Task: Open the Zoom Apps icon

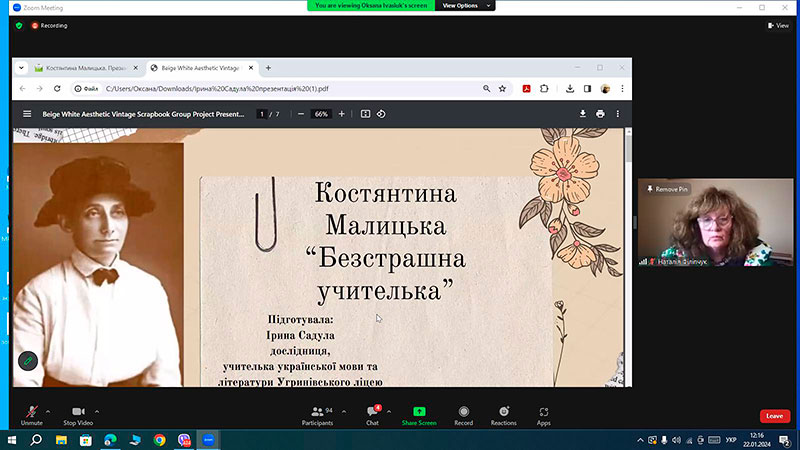Action: pyautogui.click(x=543, y=415)
